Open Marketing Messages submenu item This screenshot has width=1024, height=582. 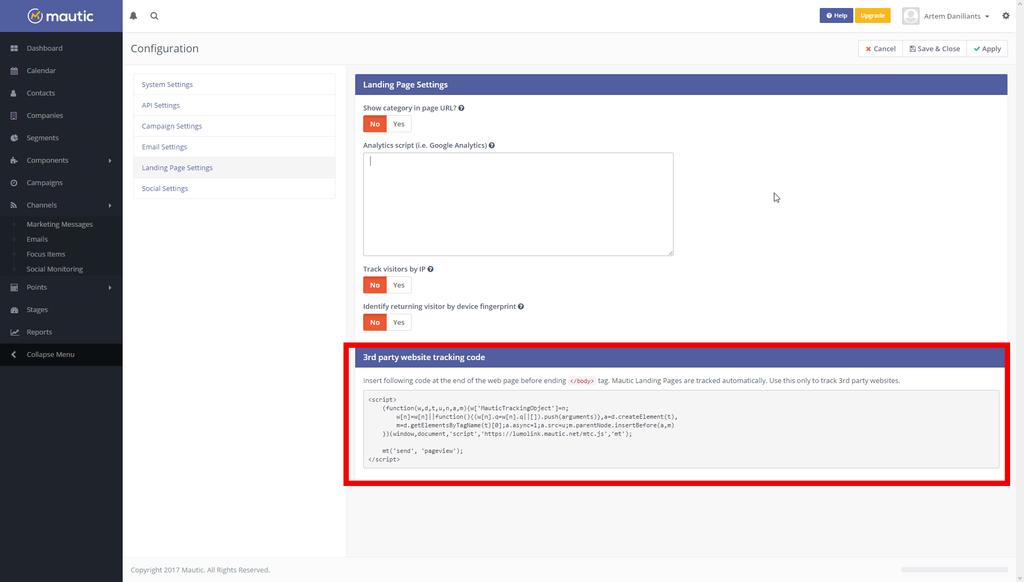tap(59, 225)
